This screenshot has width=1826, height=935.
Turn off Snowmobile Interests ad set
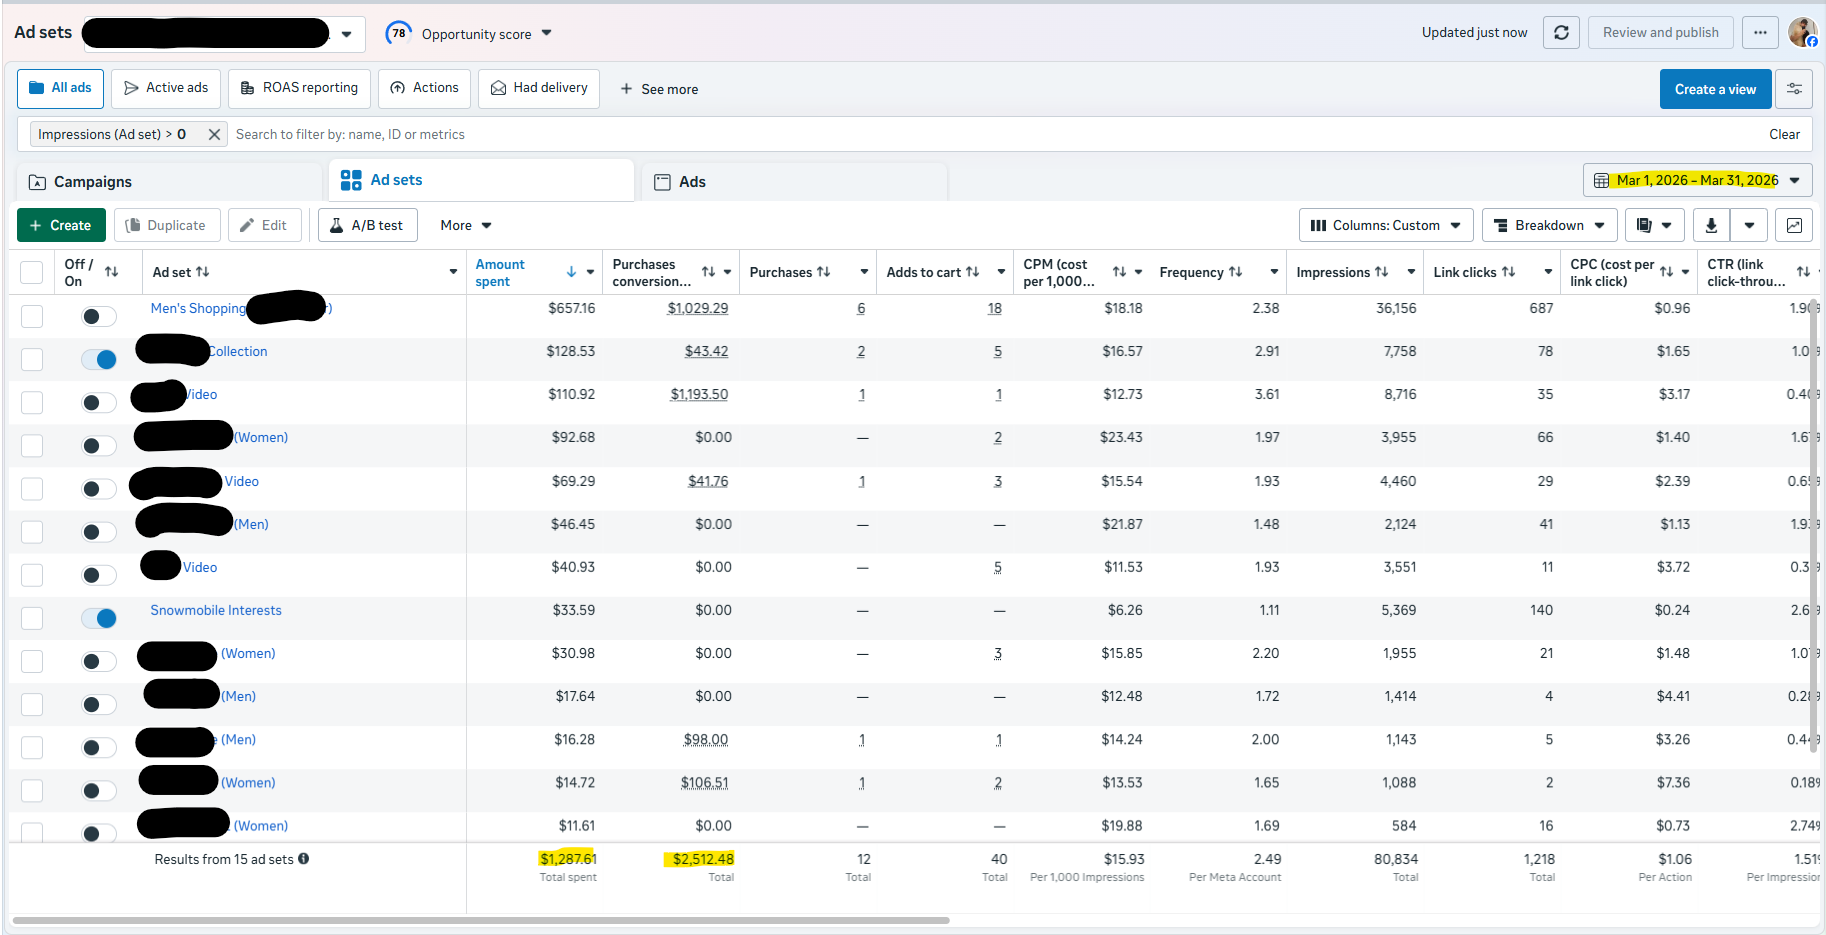99,618
